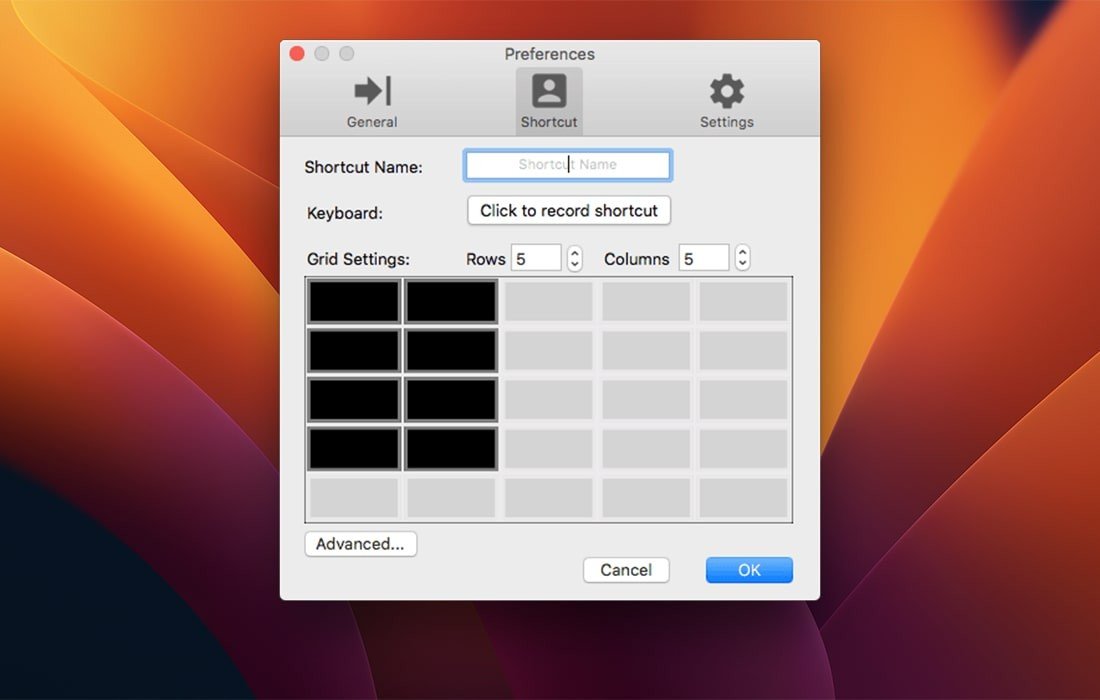Decrease Rows with the stepper down arrow
Screen dimensions: 1100x700
tap(575, 265)
